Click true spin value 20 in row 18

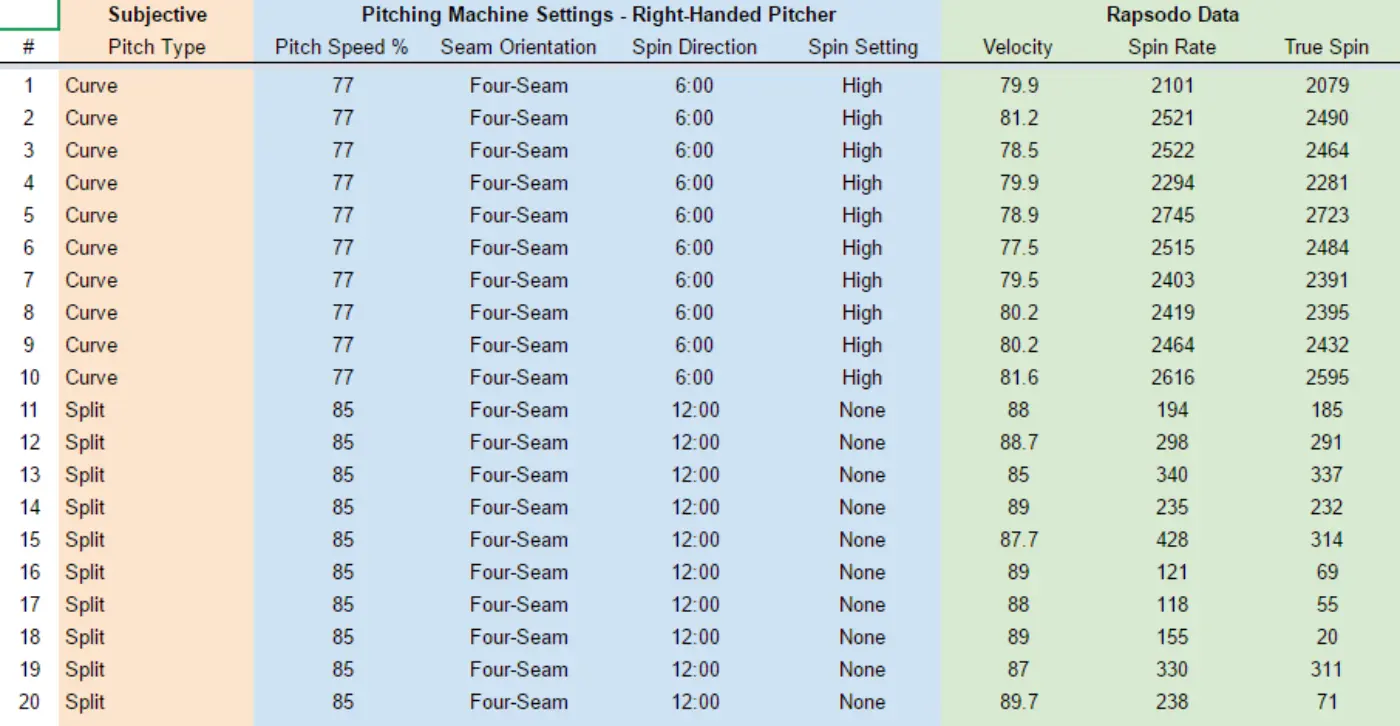(x=1327, y=637)
